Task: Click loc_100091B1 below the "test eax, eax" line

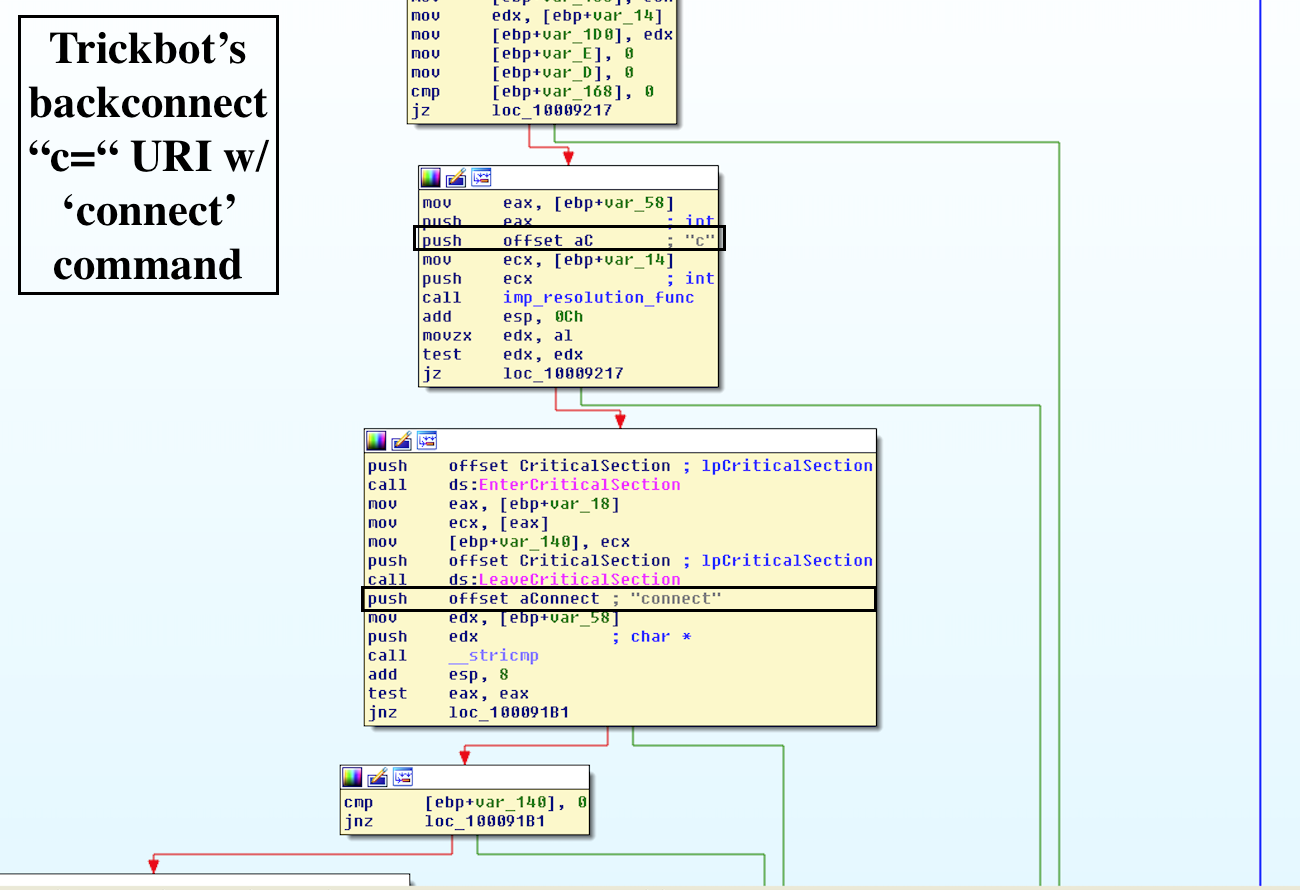Action: click(509, 713)
